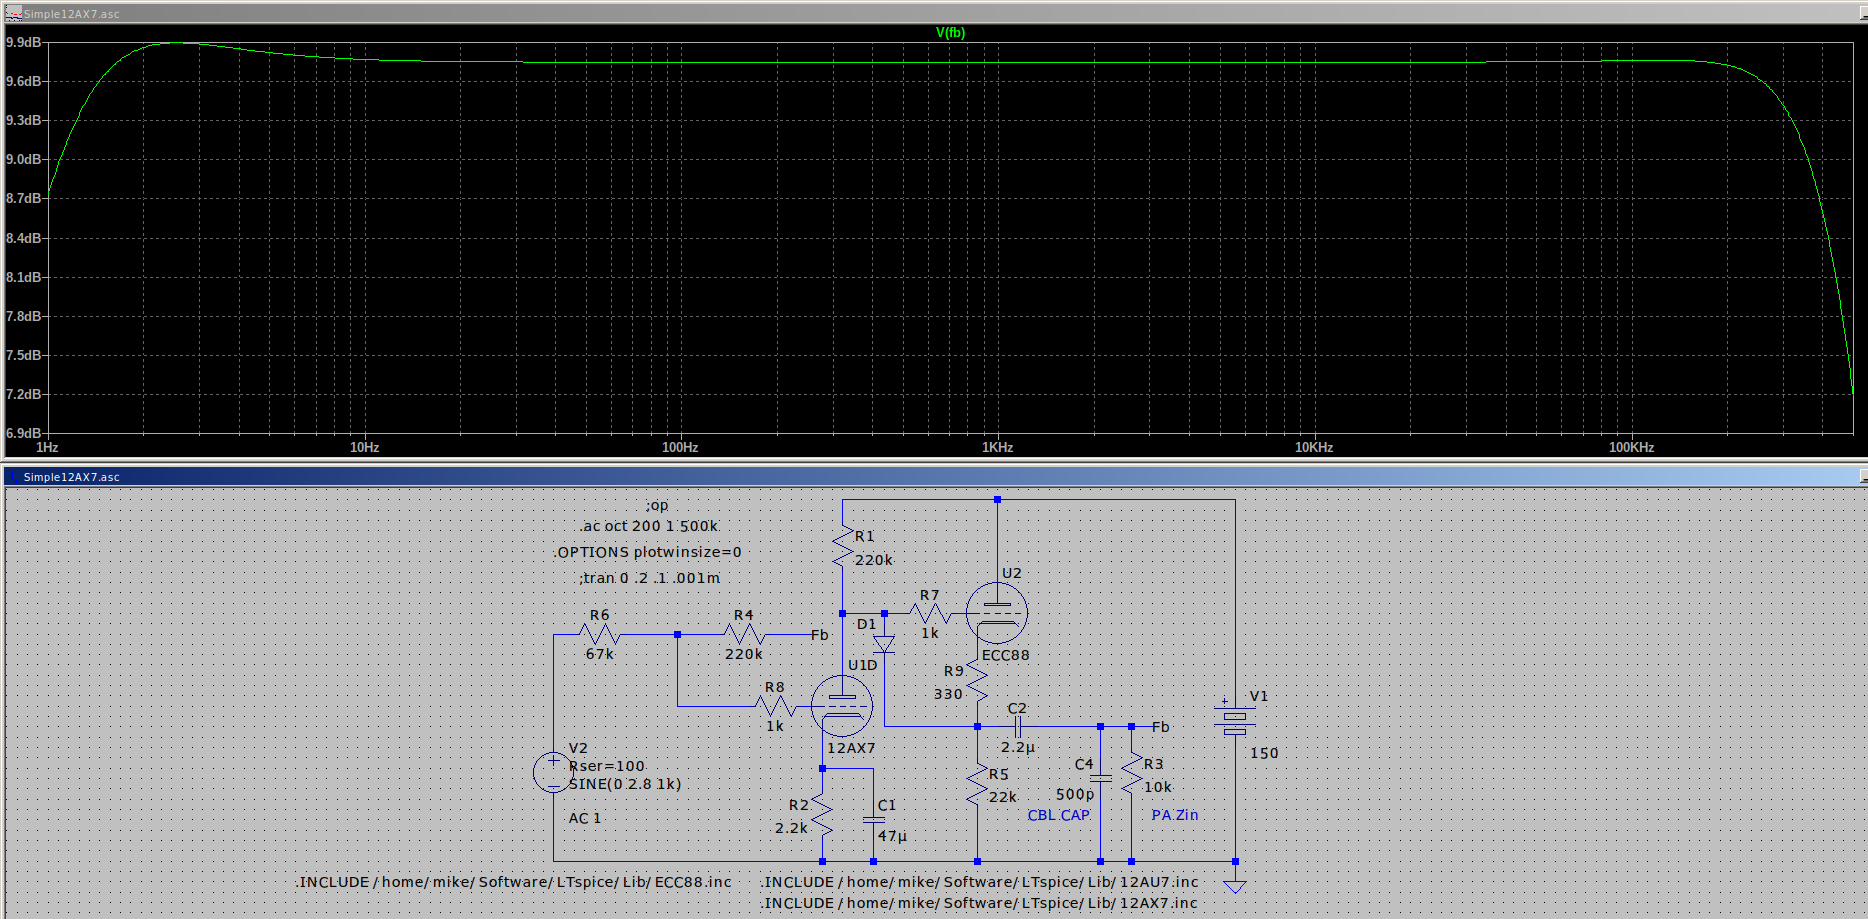Click the 2.2µ value of C2
The height and width of the screenshot is (919, 1868).
[x=1018, y=747]
